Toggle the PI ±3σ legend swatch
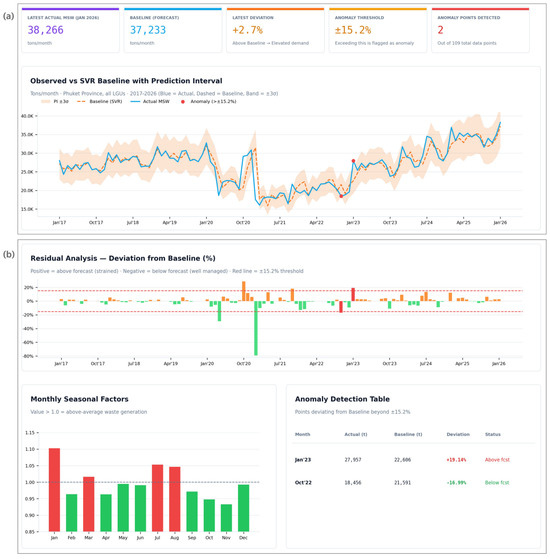 click(46, 102)
